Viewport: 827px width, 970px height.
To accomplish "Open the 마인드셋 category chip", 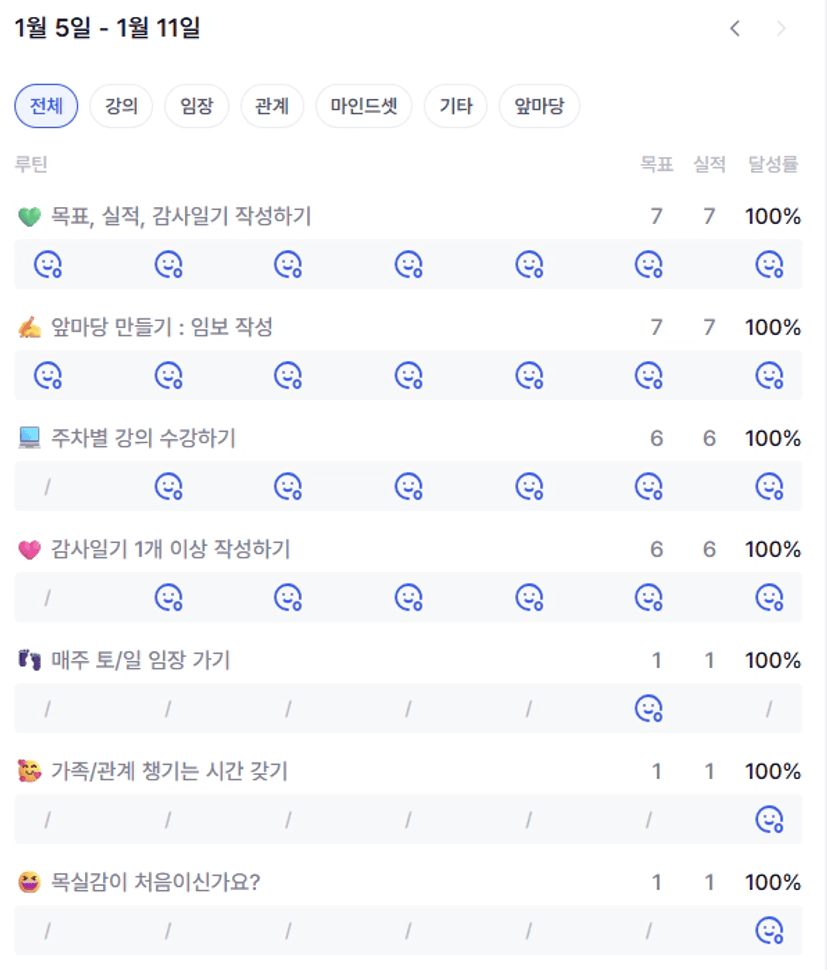I will click(x=364, y=106).
